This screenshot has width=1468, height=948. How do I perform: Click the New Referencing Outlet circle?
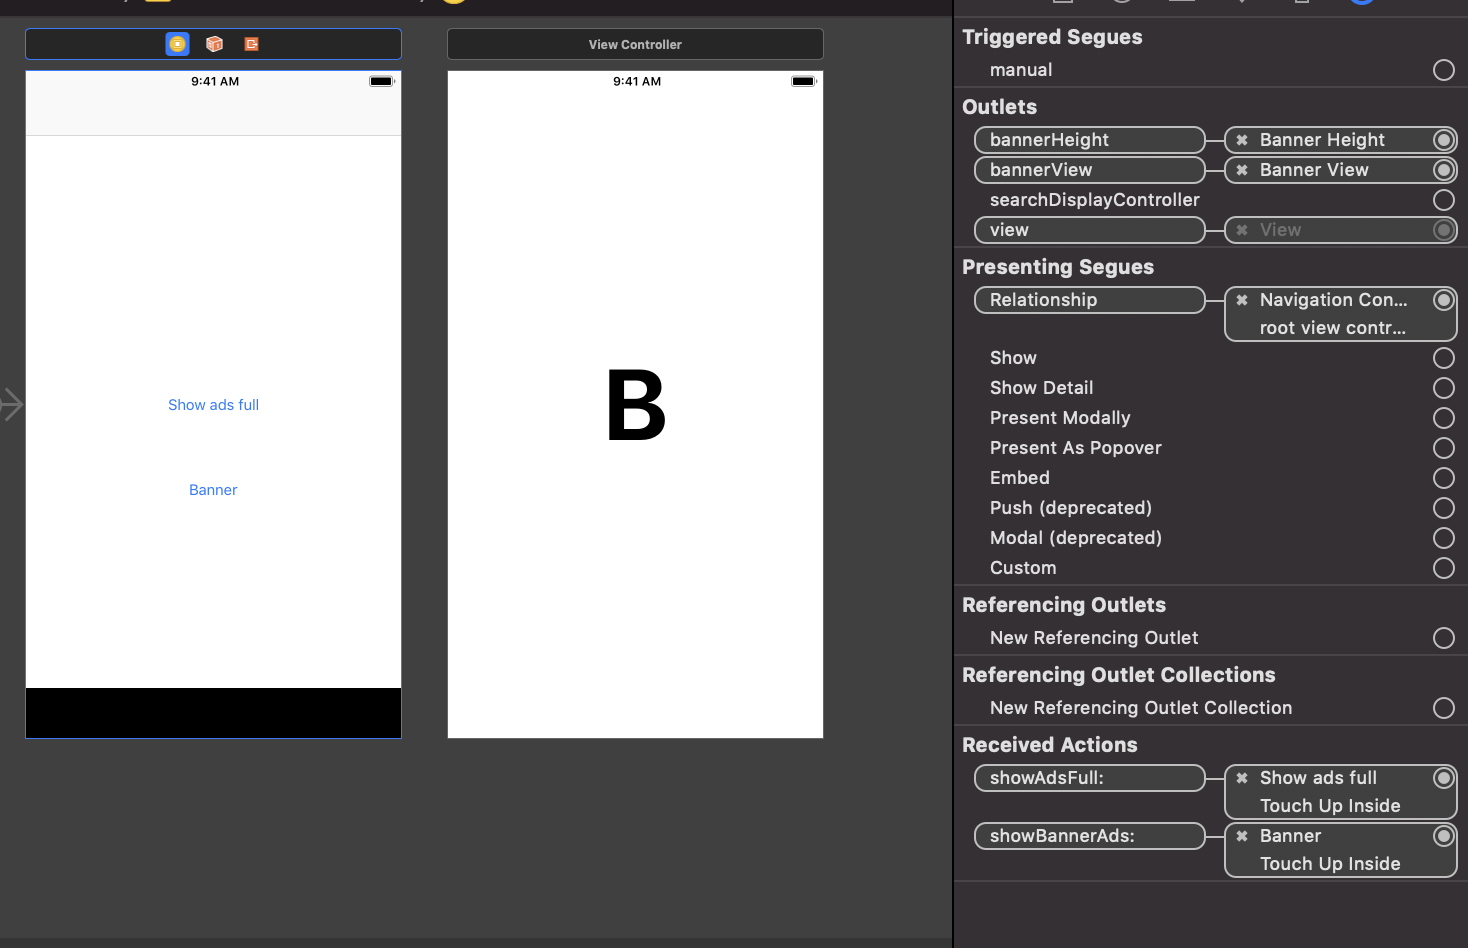[x=1444, y=638]
